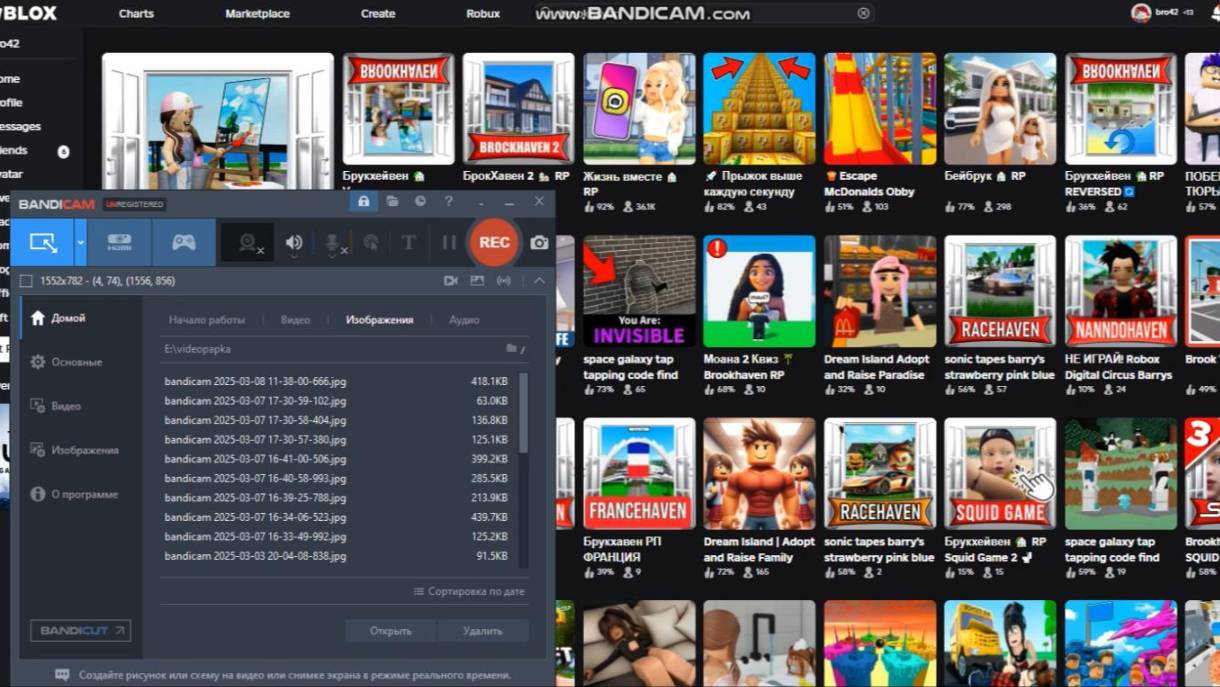1220x687 pixels.
Task: Switch to HDMI device recording mode
Action: 119,242
